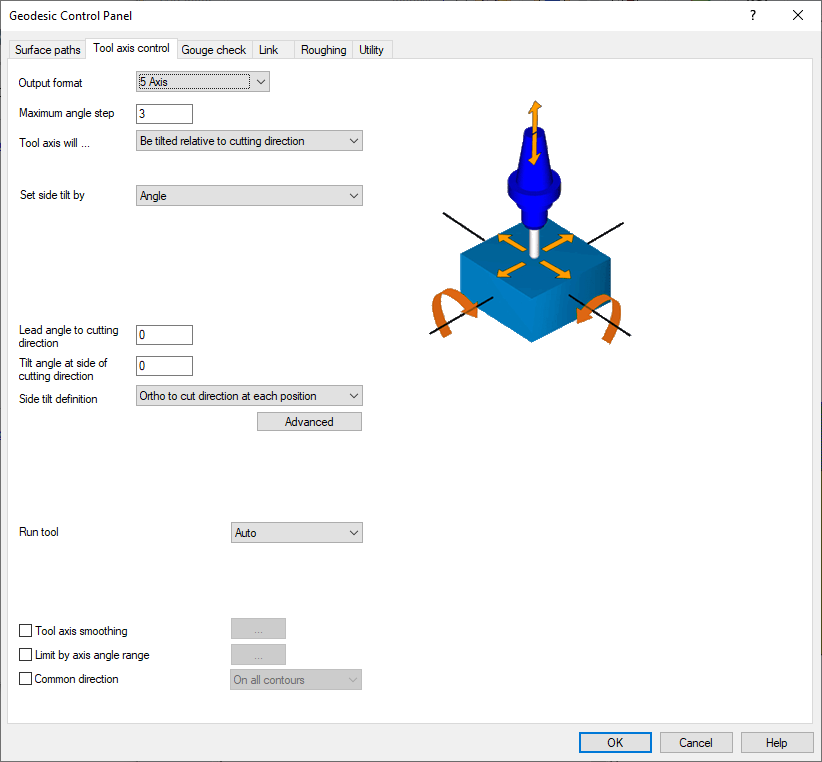Open the Output format dropdown
This screenshot has width=822, height=762.
pos(203,82)
